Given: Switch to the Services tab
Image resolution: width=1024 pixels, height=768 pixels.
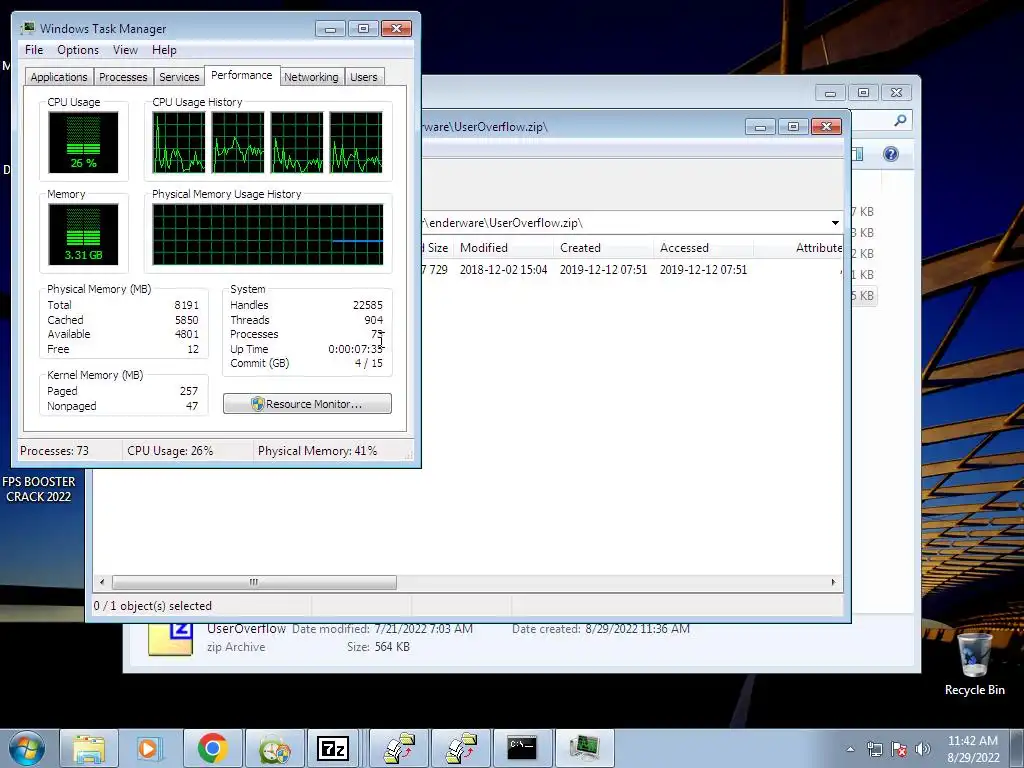Looking at the screenshot, I should coord(179,77).
